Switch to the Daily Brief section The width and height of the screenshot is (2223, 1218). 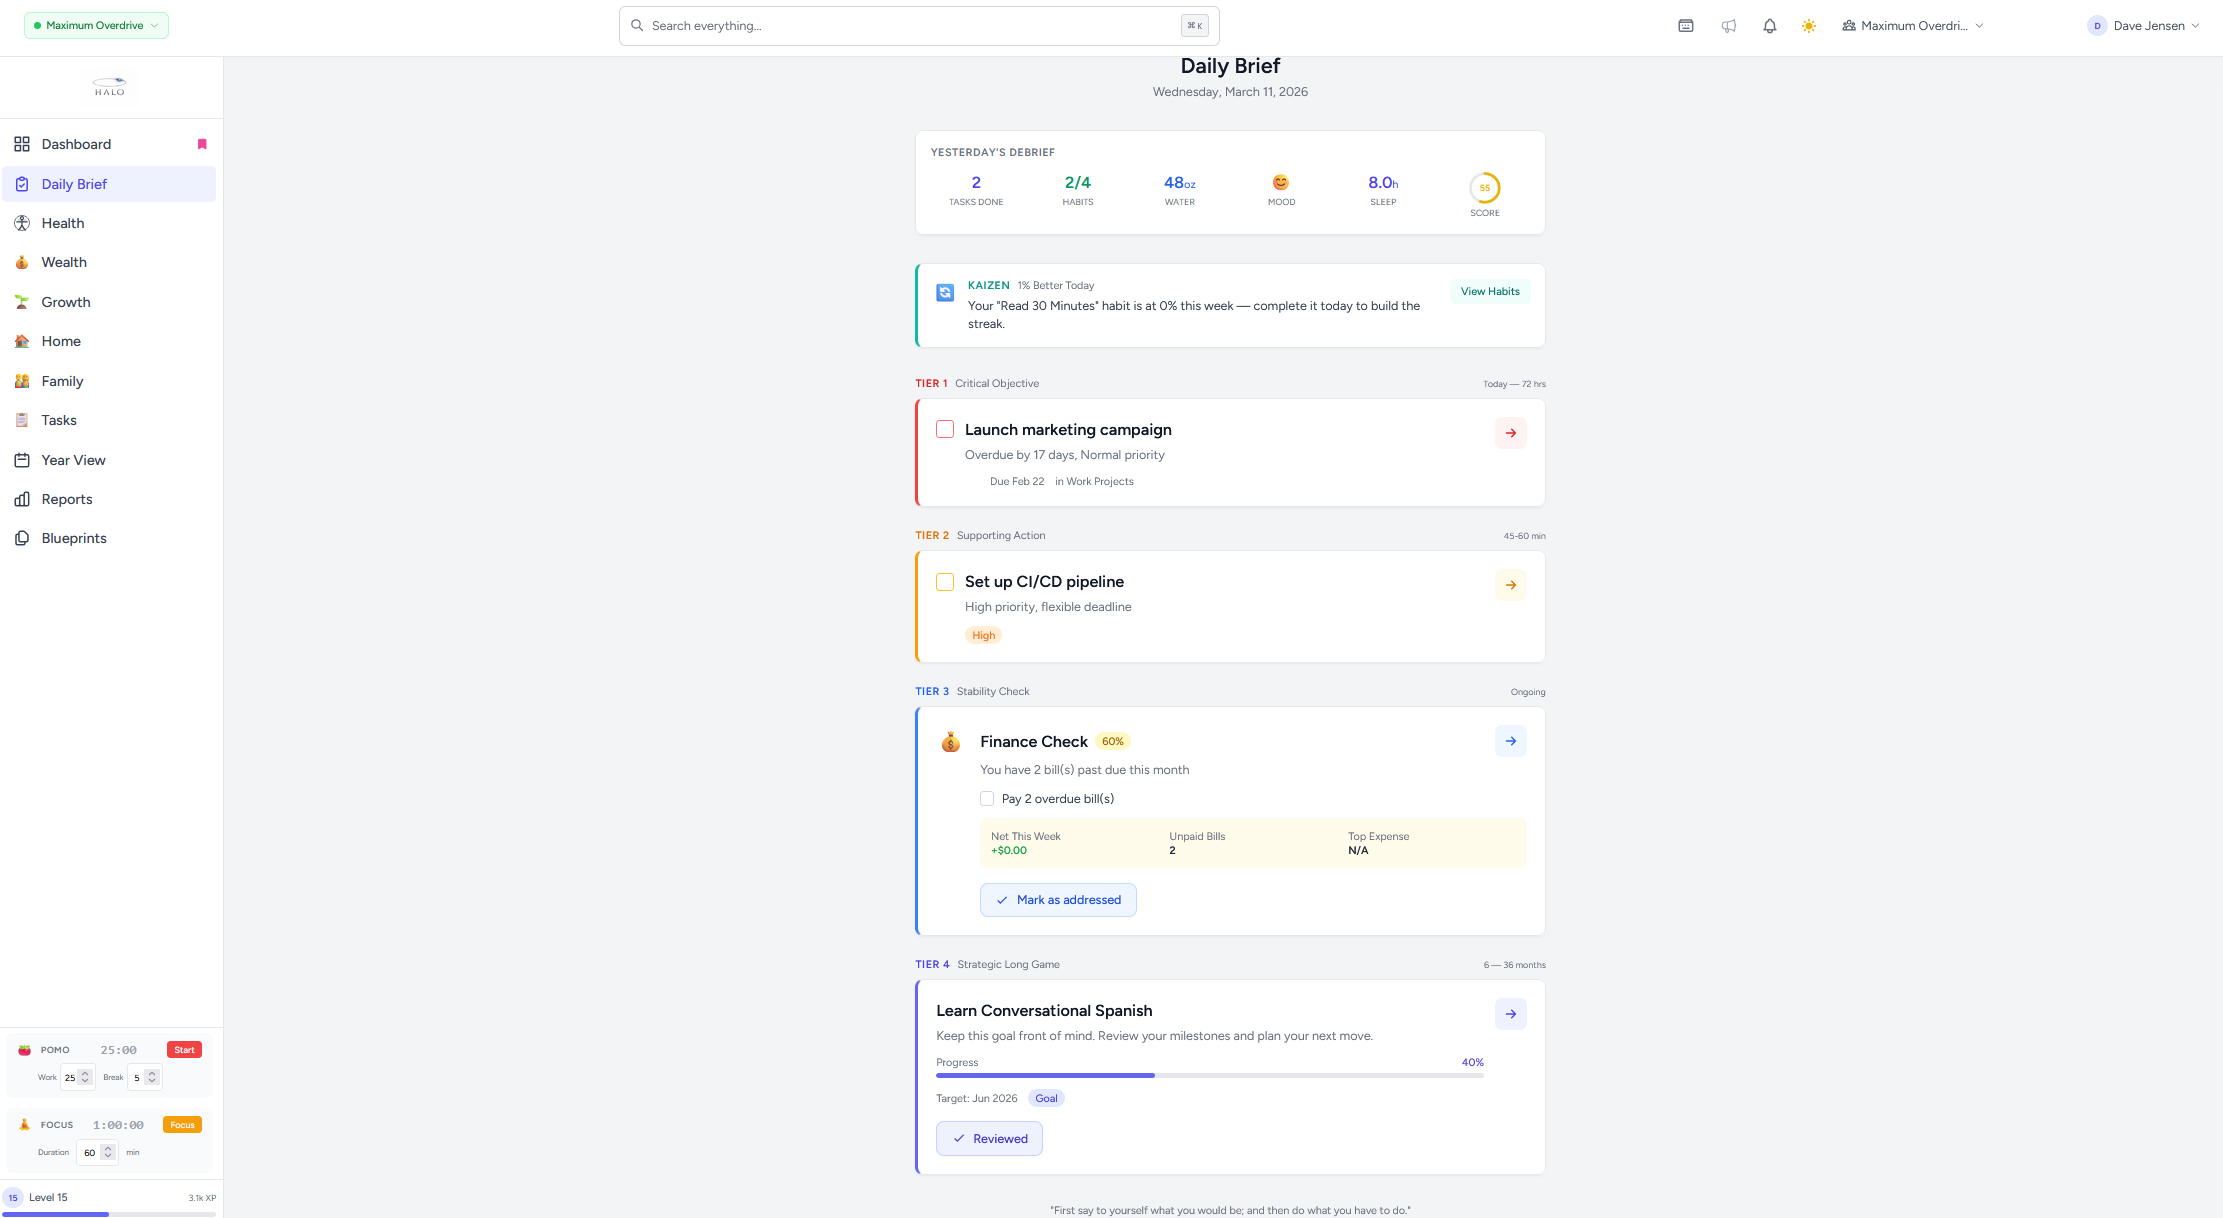[x=73, y=184]
